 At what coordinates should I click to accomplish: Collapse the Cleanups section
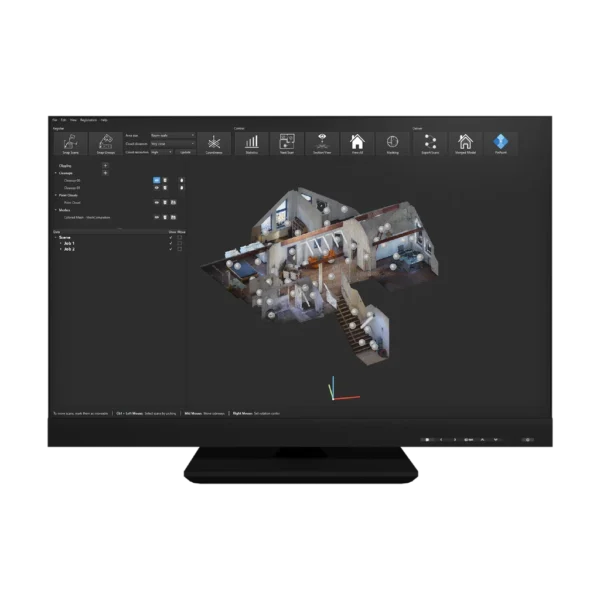pos(56,173)
